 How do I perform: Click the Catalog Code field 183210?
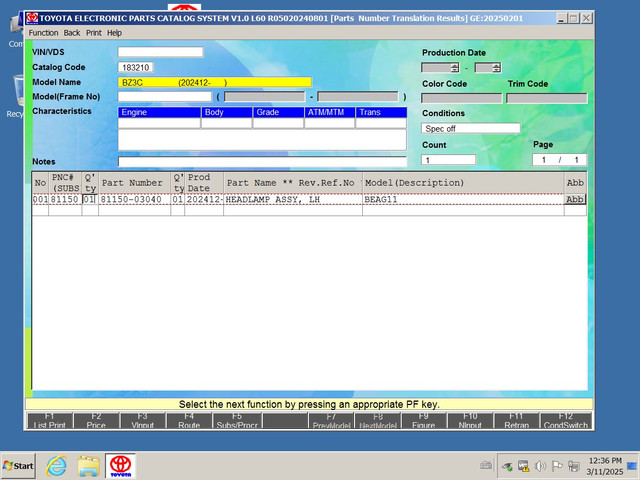(x=136, y=67)
